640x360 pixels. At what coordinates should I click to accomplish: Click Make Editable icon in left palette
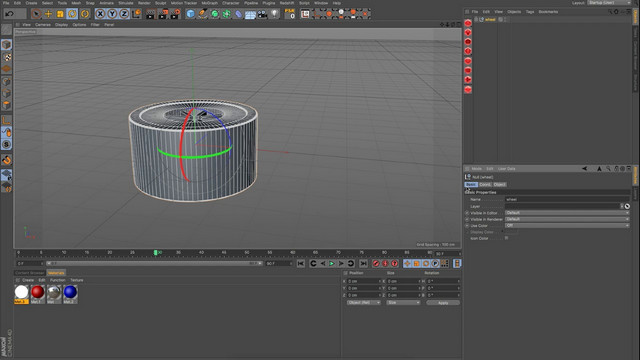pos(7,29)
